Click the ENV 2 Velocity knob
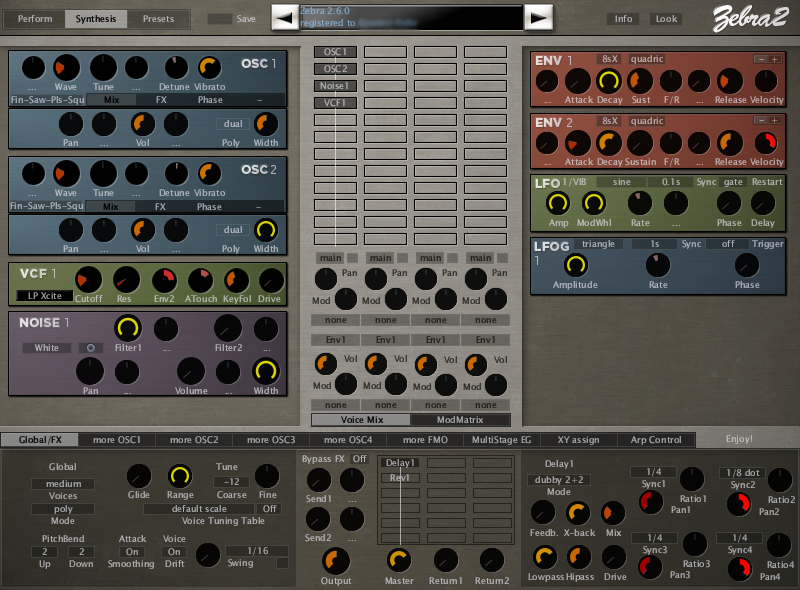 (765, 143)
